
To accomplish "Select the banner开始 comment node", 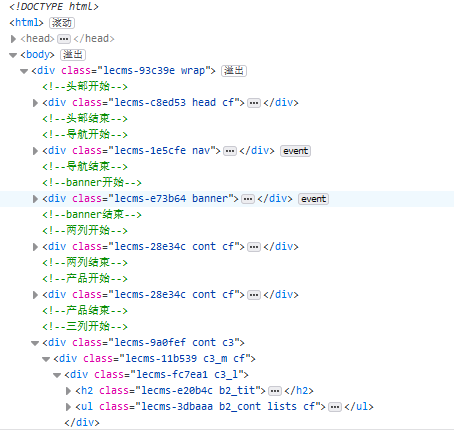I will click(x=92, y=183).
